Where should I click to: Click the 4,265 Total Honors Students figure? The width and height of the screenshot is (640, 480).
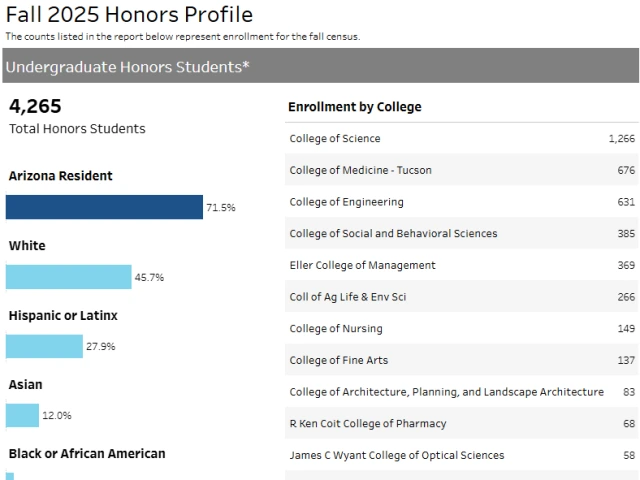pyautogui.click(x=35, y=106)
